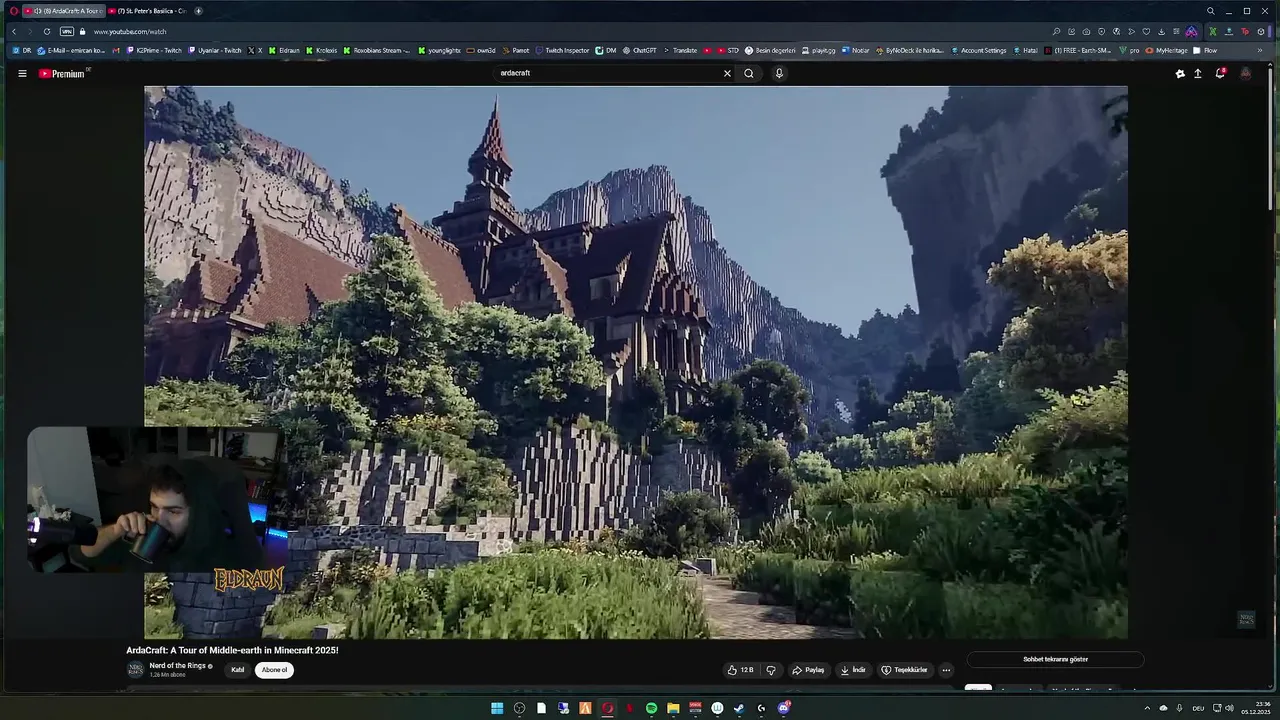Open the heart favorites toolbar icon
This screenshot has height=720, width=1280.
click(x=1146, y=32)
